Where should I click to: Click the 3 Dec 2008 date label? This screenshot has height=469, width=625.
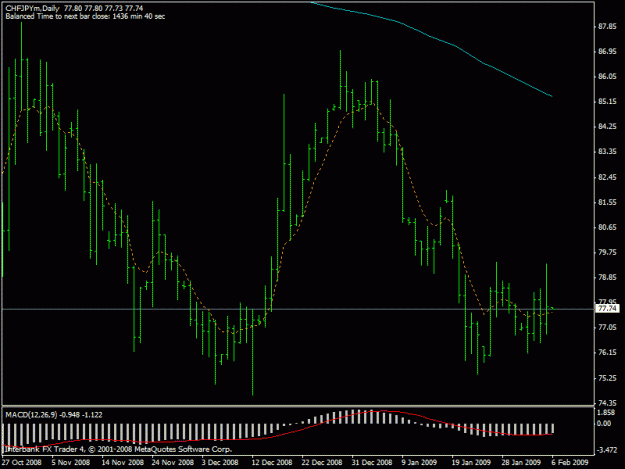(220, 463)
